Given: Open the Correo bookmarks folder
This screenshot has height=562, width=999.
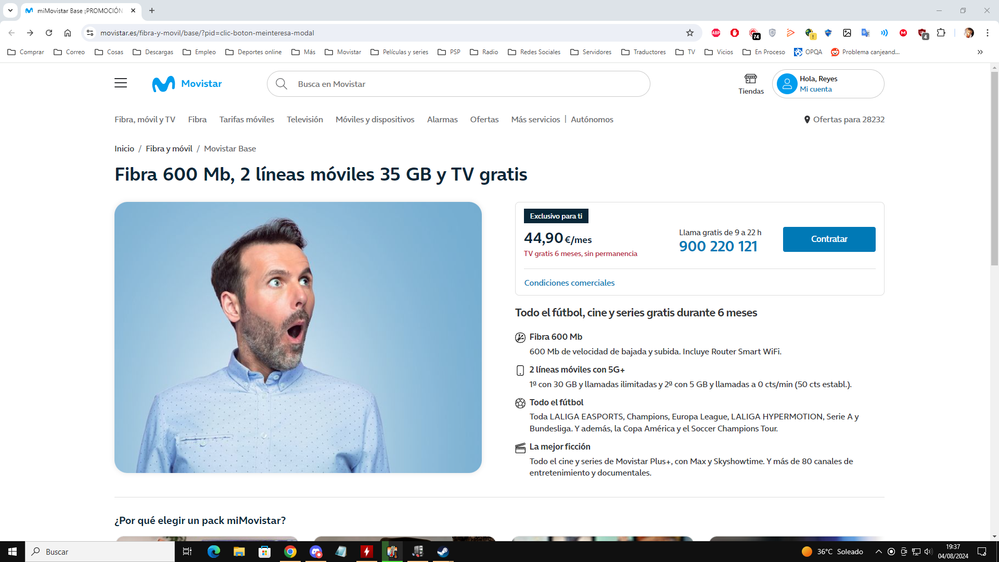Looking at the screenshot, I should pos(69,52).
